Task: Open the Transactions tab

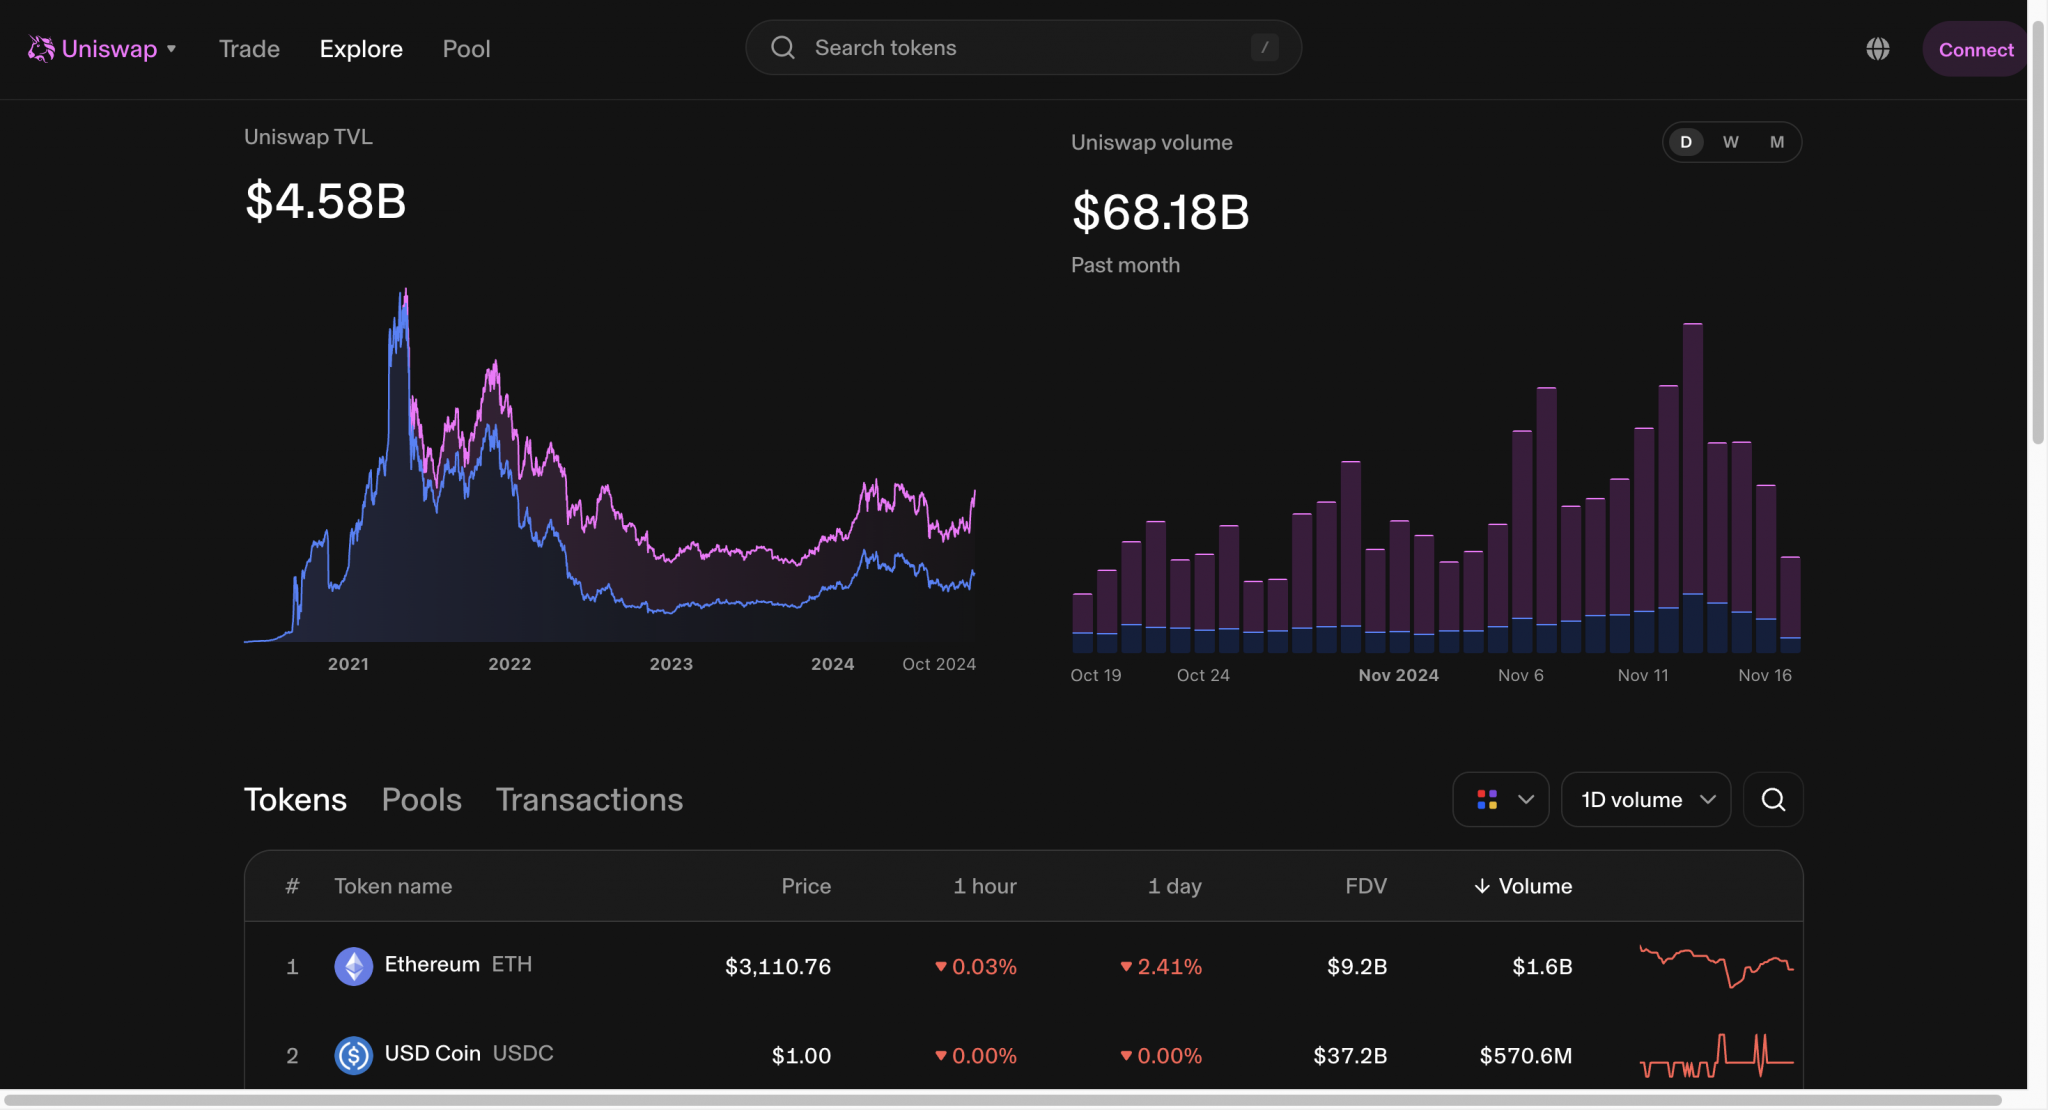Action: point(589,799)
